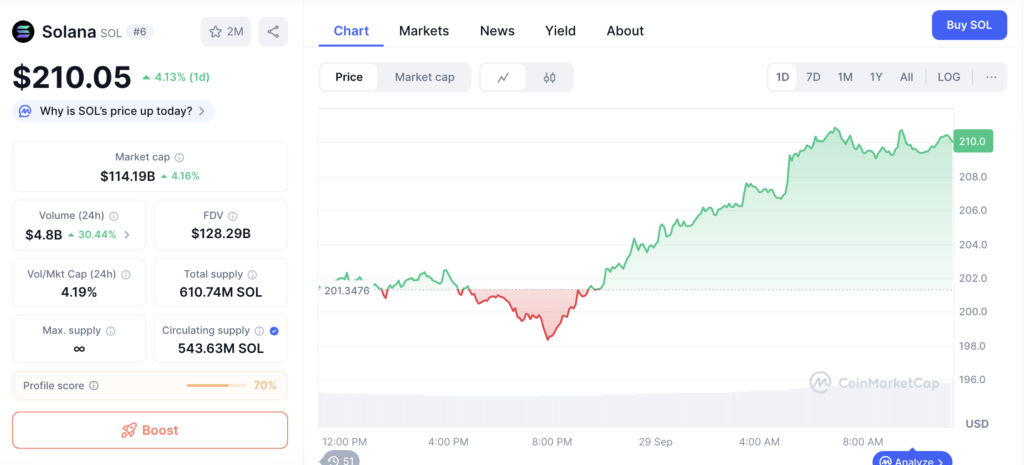Click the USD currency label
The width and height of the screenshot is (1024, 465).
977,424
